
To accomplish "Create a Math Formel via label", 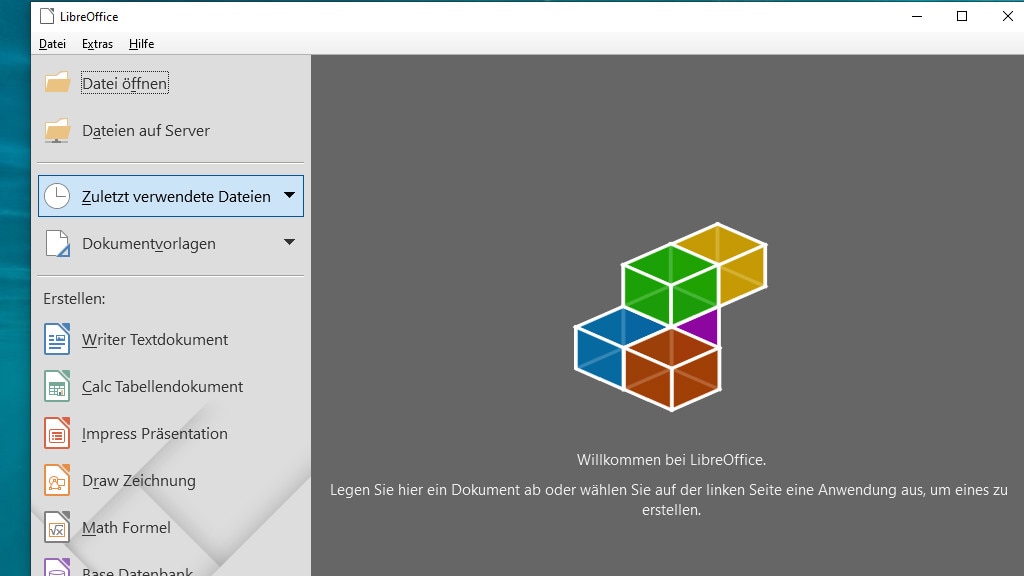I will pos(126,528).
